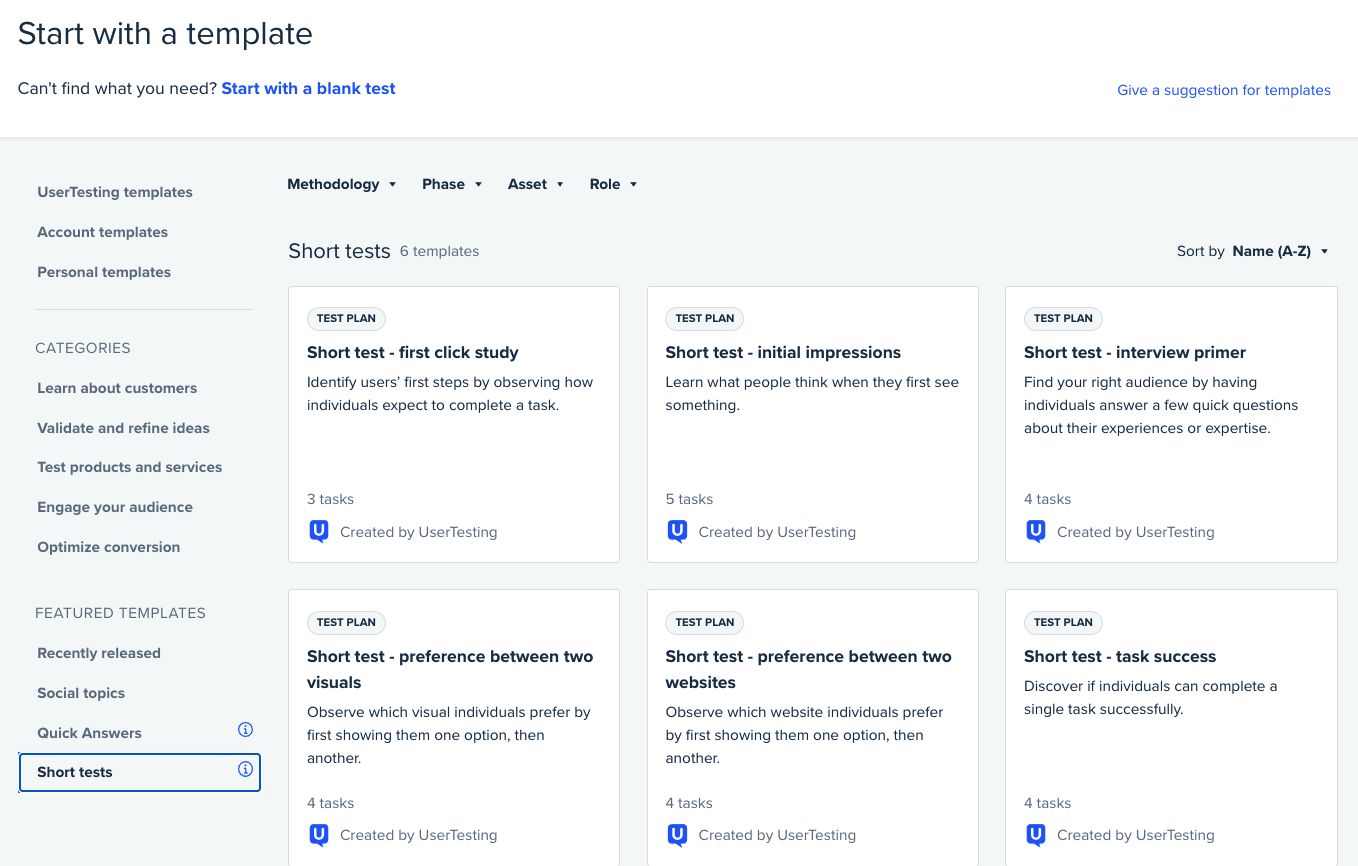This screenshot has width=1358, height=866.
Task: Click UserTesting logo on preference between two visuals card
Action: 319,835
